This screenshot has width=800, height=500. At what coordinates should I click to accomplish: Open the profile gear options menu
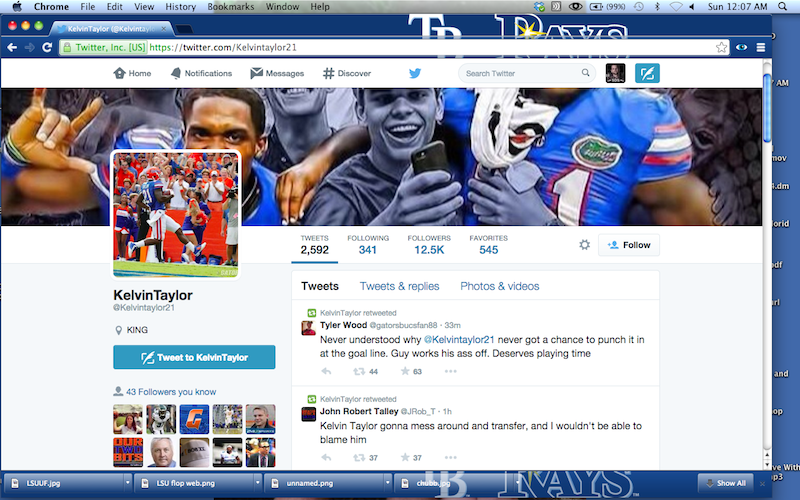tap(585, 245)
